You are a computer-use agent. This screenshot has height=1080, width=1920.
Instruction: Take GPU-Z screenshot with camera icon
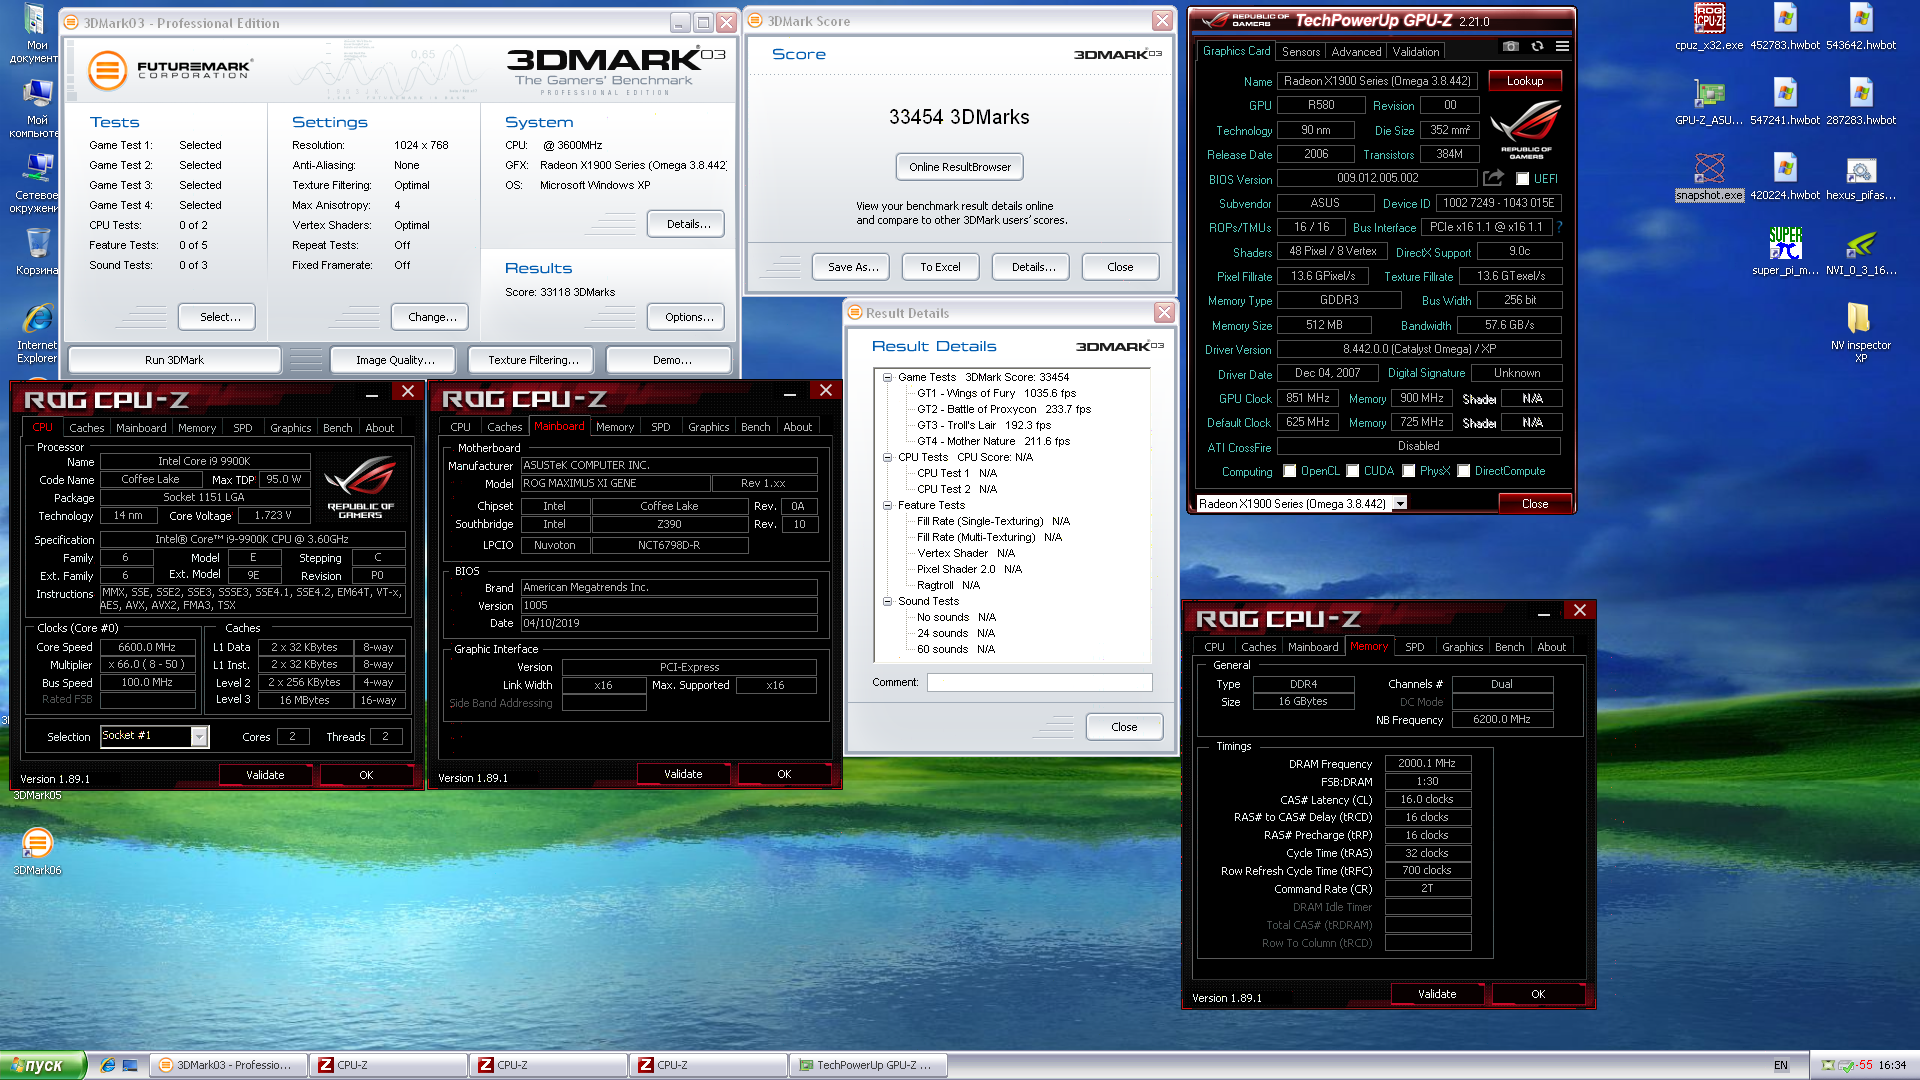point(1510,47)
